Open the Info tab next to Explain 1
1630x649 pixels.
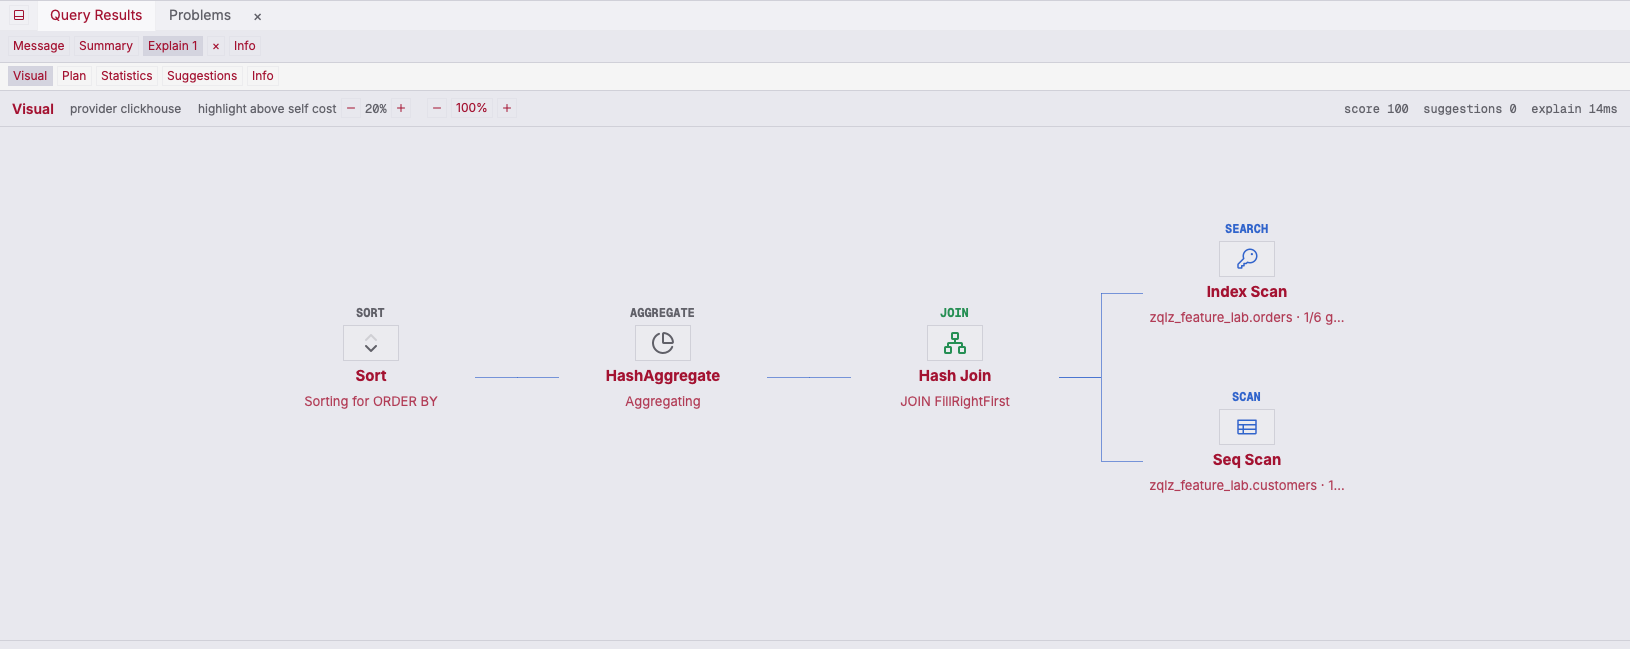[245, 46]
